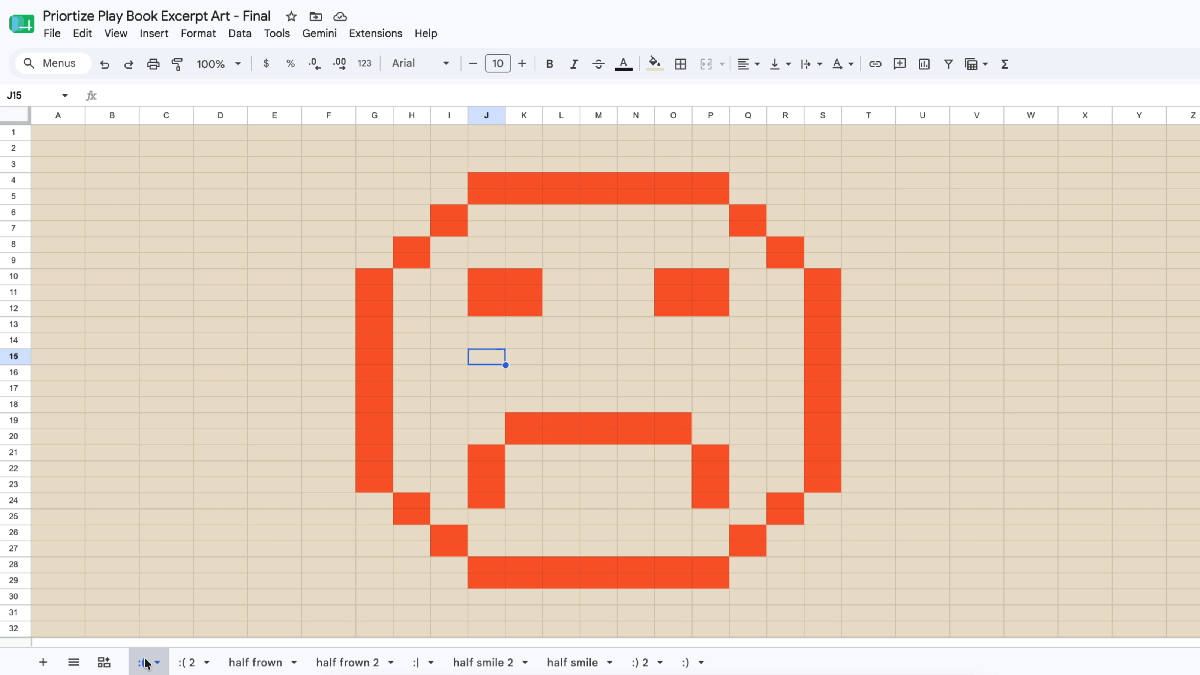
Task: Open the File menu
Action: pyautogui.click(x=52, y=33)
